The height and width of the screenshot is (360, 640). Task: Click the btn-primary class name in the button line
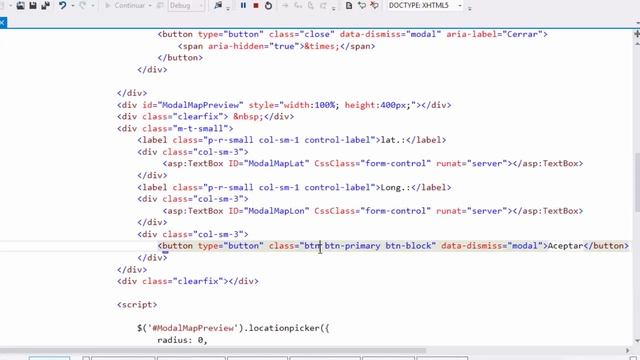(x=352, y=246)
